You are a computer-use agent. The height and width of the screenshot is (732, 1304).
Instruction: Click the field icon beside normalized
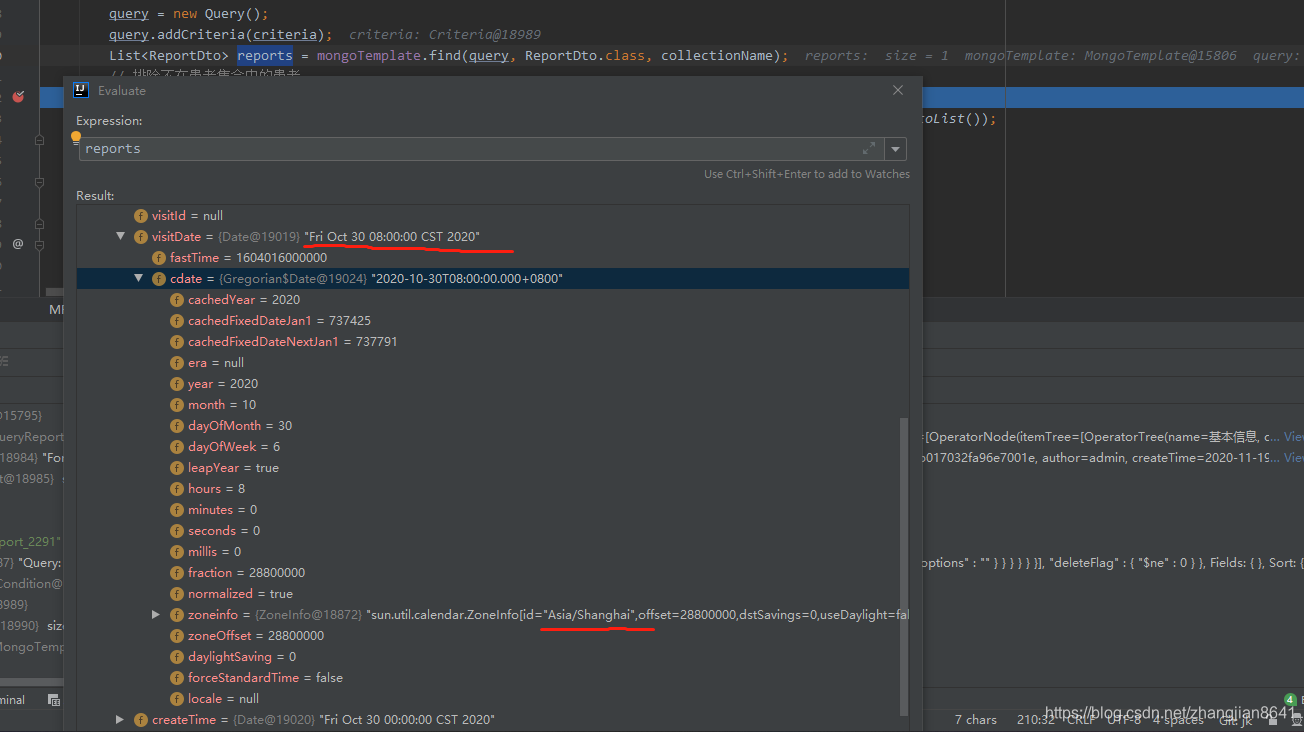[x=177, y=593]
